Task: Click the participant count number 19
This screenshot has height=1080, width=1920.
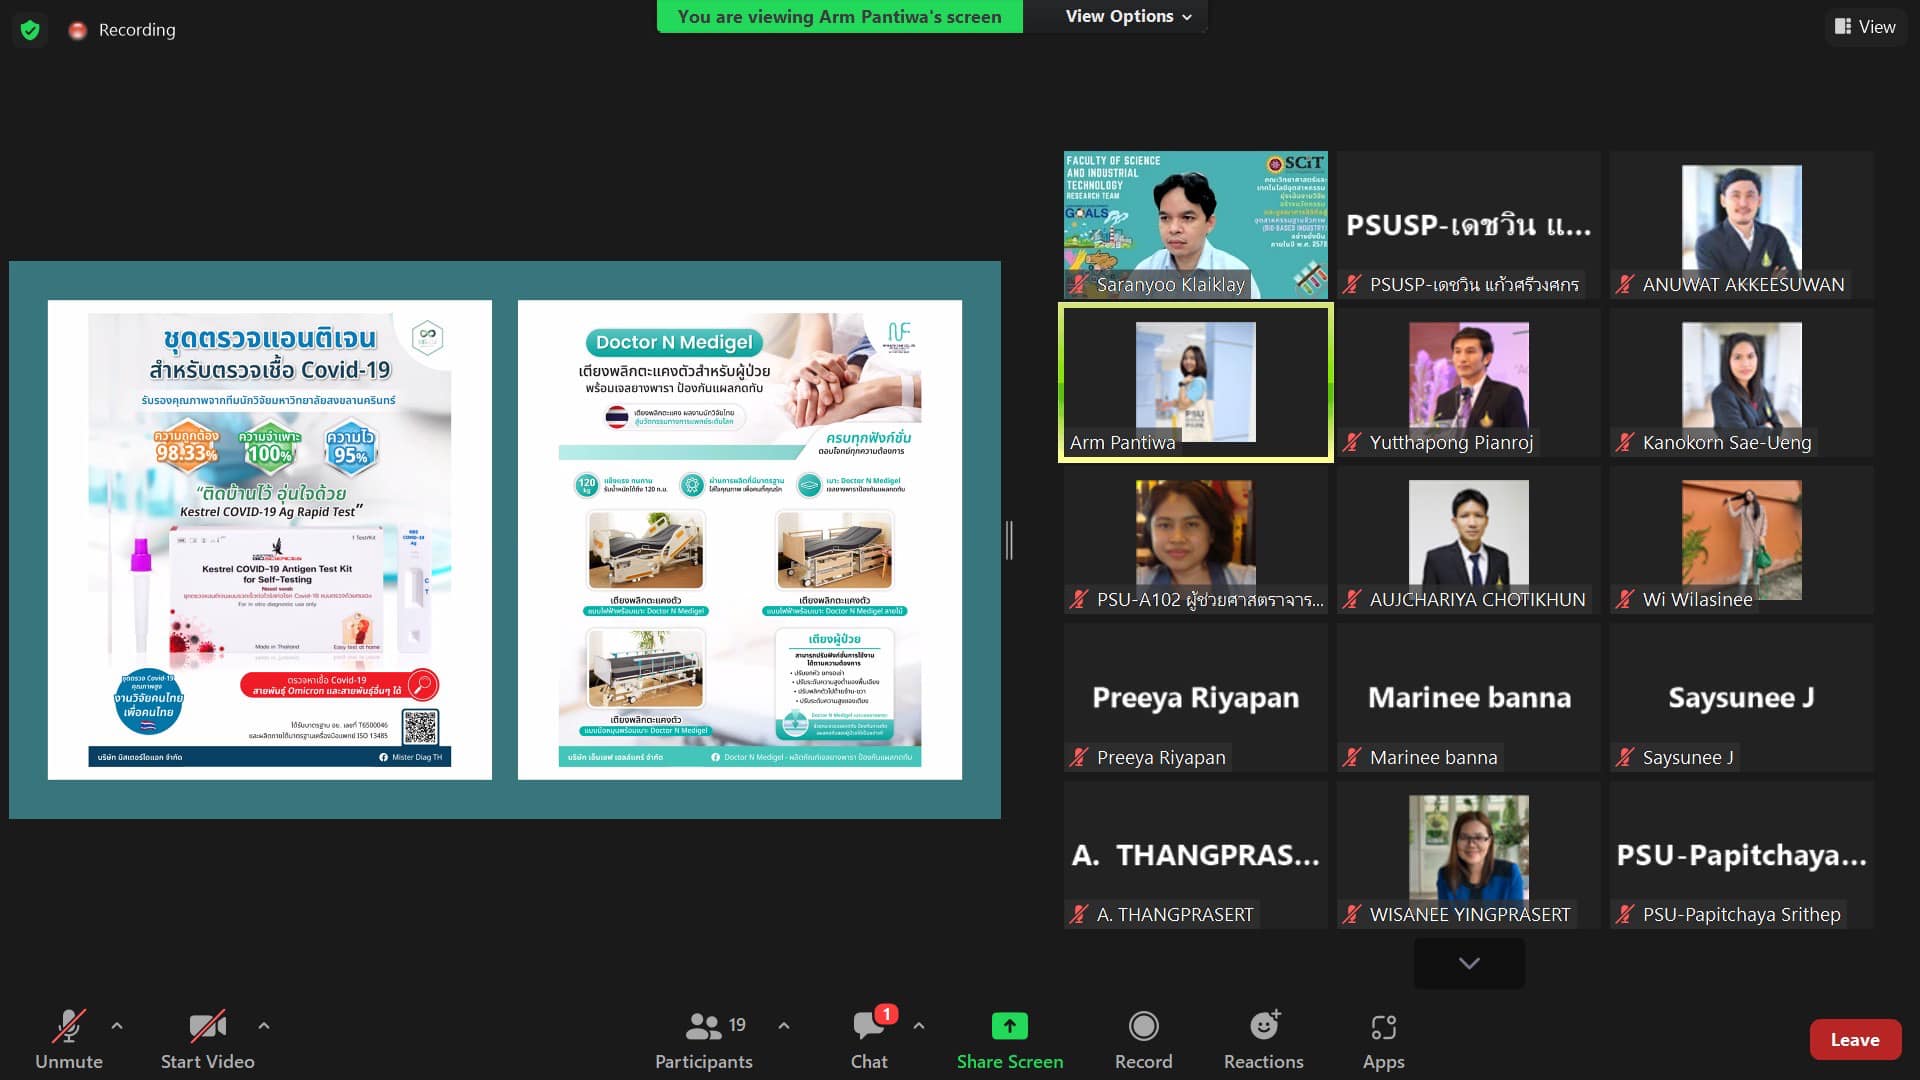Action: (x=737, y=1025)
